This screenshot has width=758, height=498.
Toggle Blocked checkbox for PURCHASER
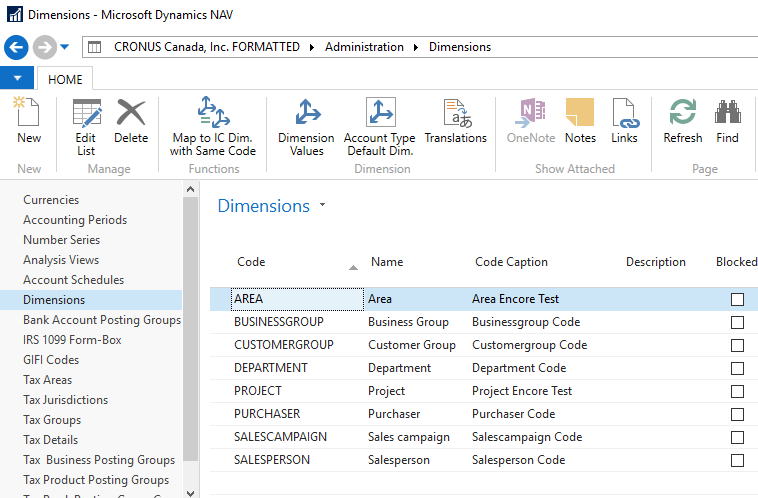click(x=737, y=414)
